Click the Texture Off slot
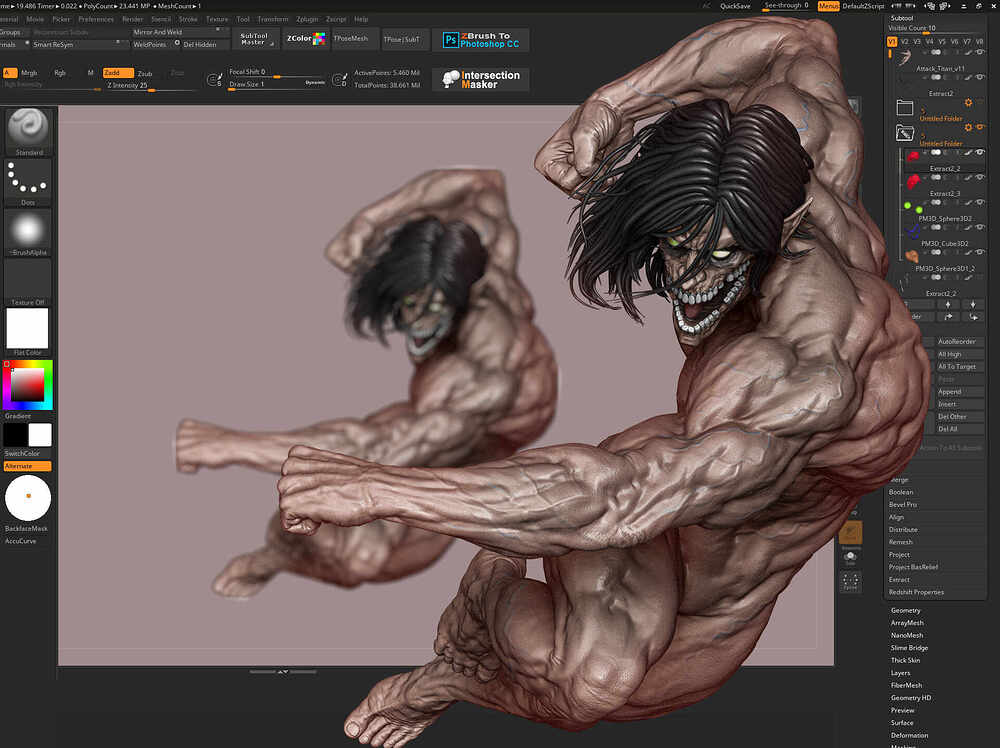Viewport: 1000px width, 748px height. coord(27,282)
